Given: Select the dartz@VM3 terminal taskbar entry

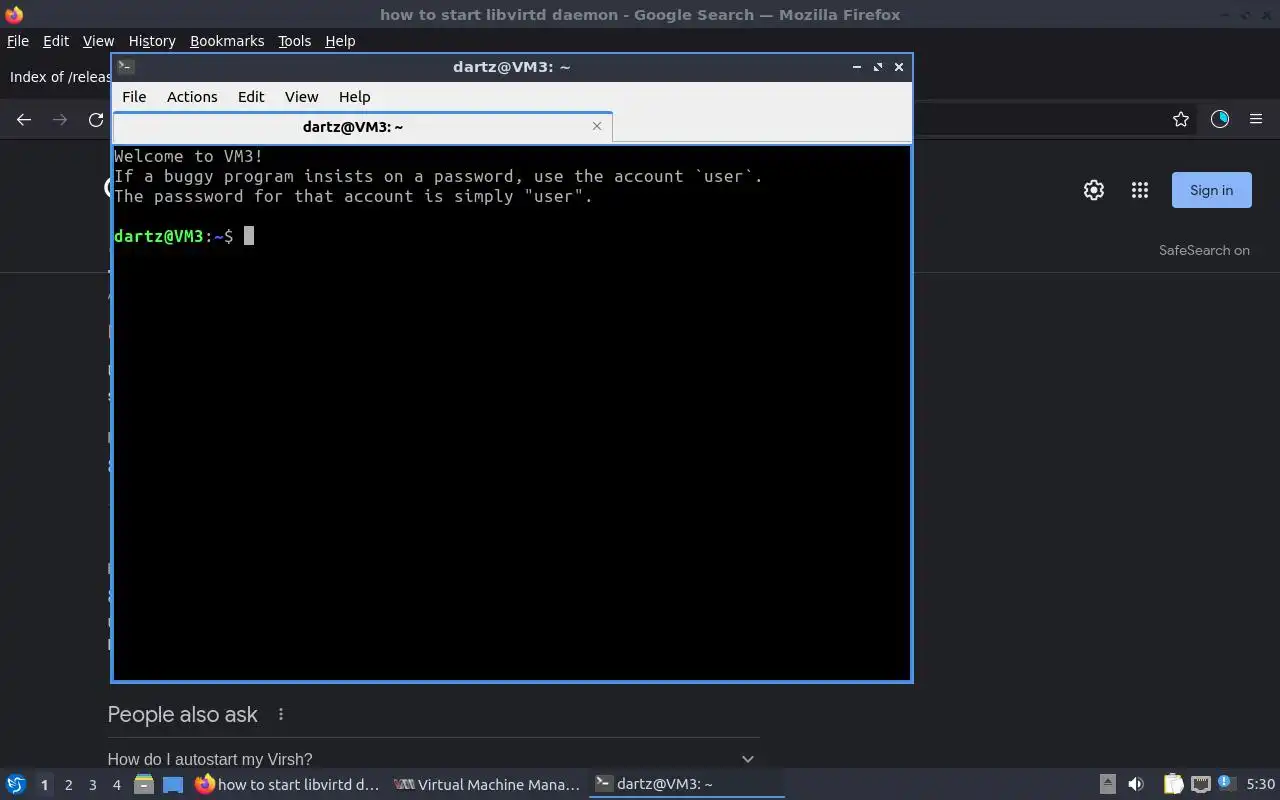Looking at the screenshot, I should pyautogui.click(x=686, y=784).
